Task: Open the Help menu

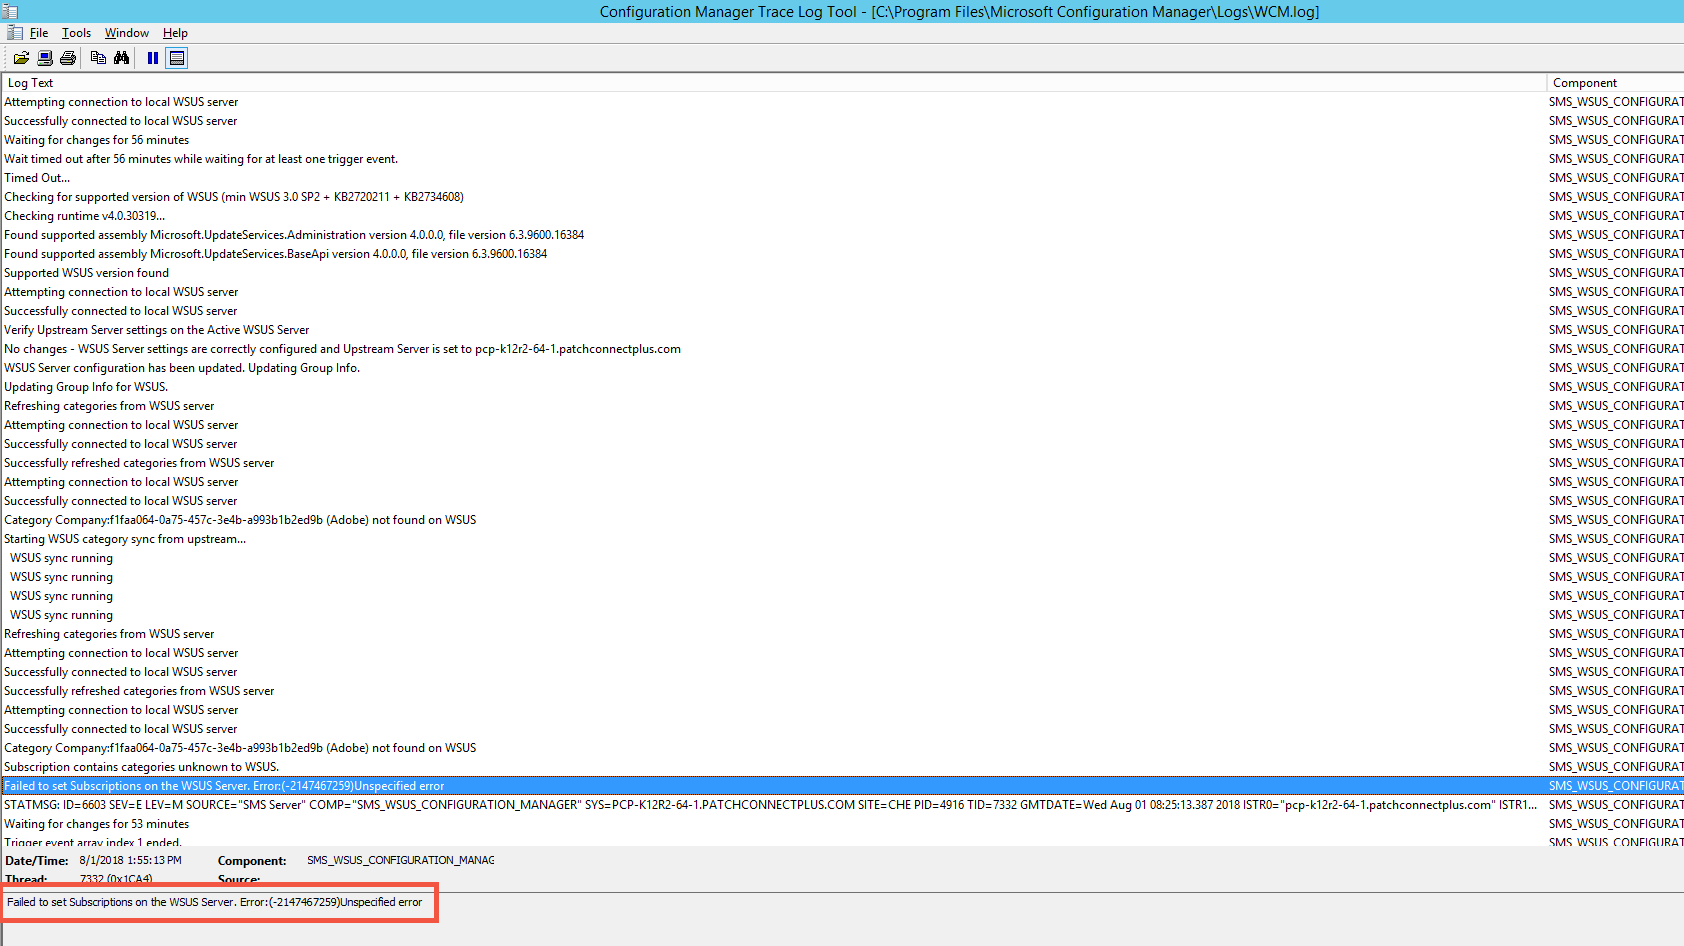Action: pyautogui.click(x=175, y=33)
